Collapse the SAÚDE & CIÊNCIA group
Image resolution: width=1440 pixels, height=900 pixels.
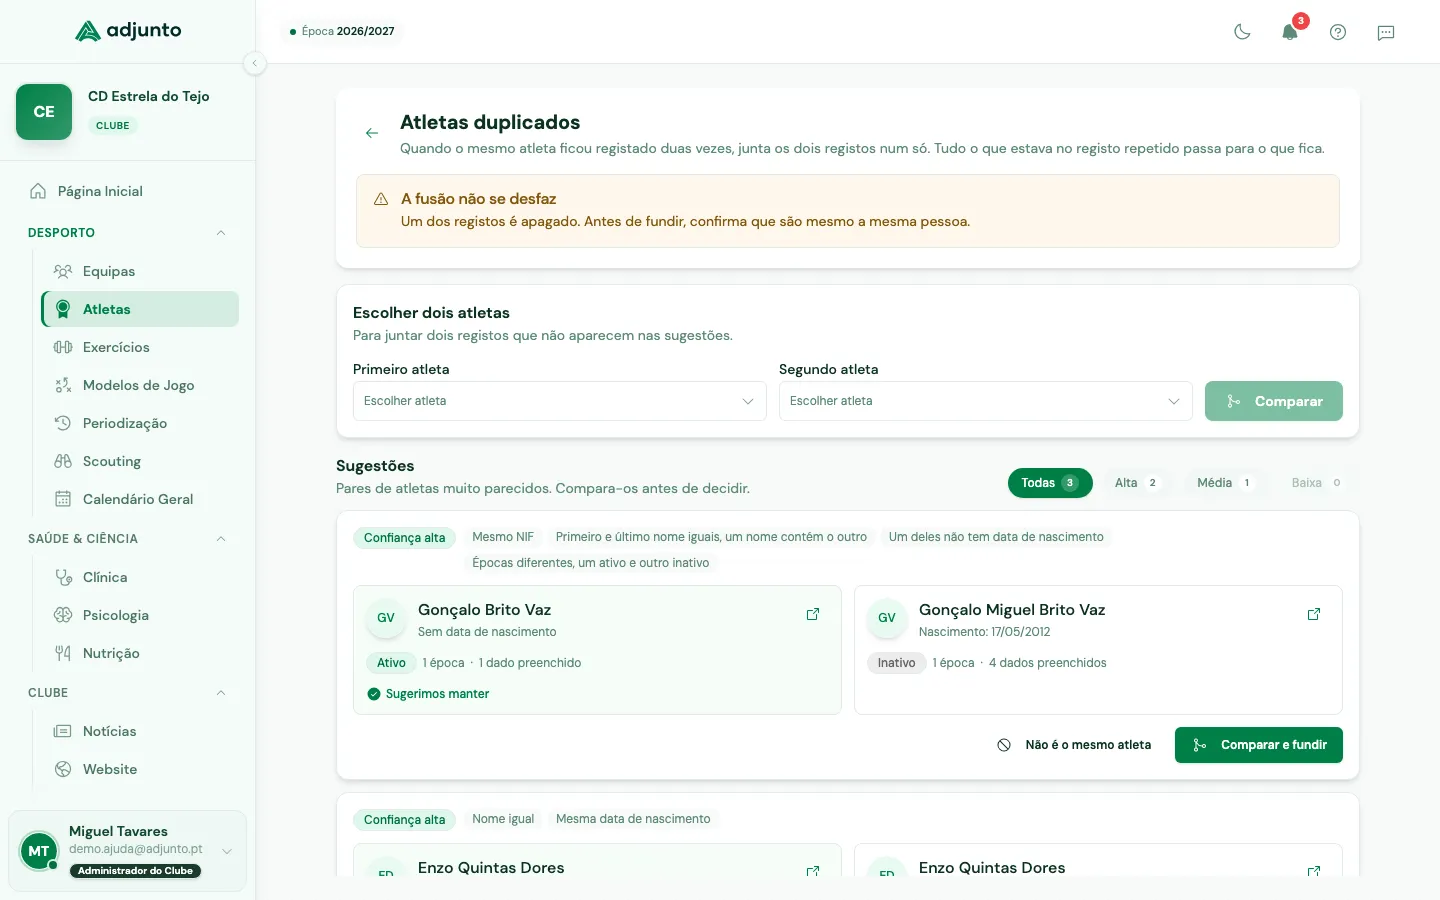click(x=221, y=539)
